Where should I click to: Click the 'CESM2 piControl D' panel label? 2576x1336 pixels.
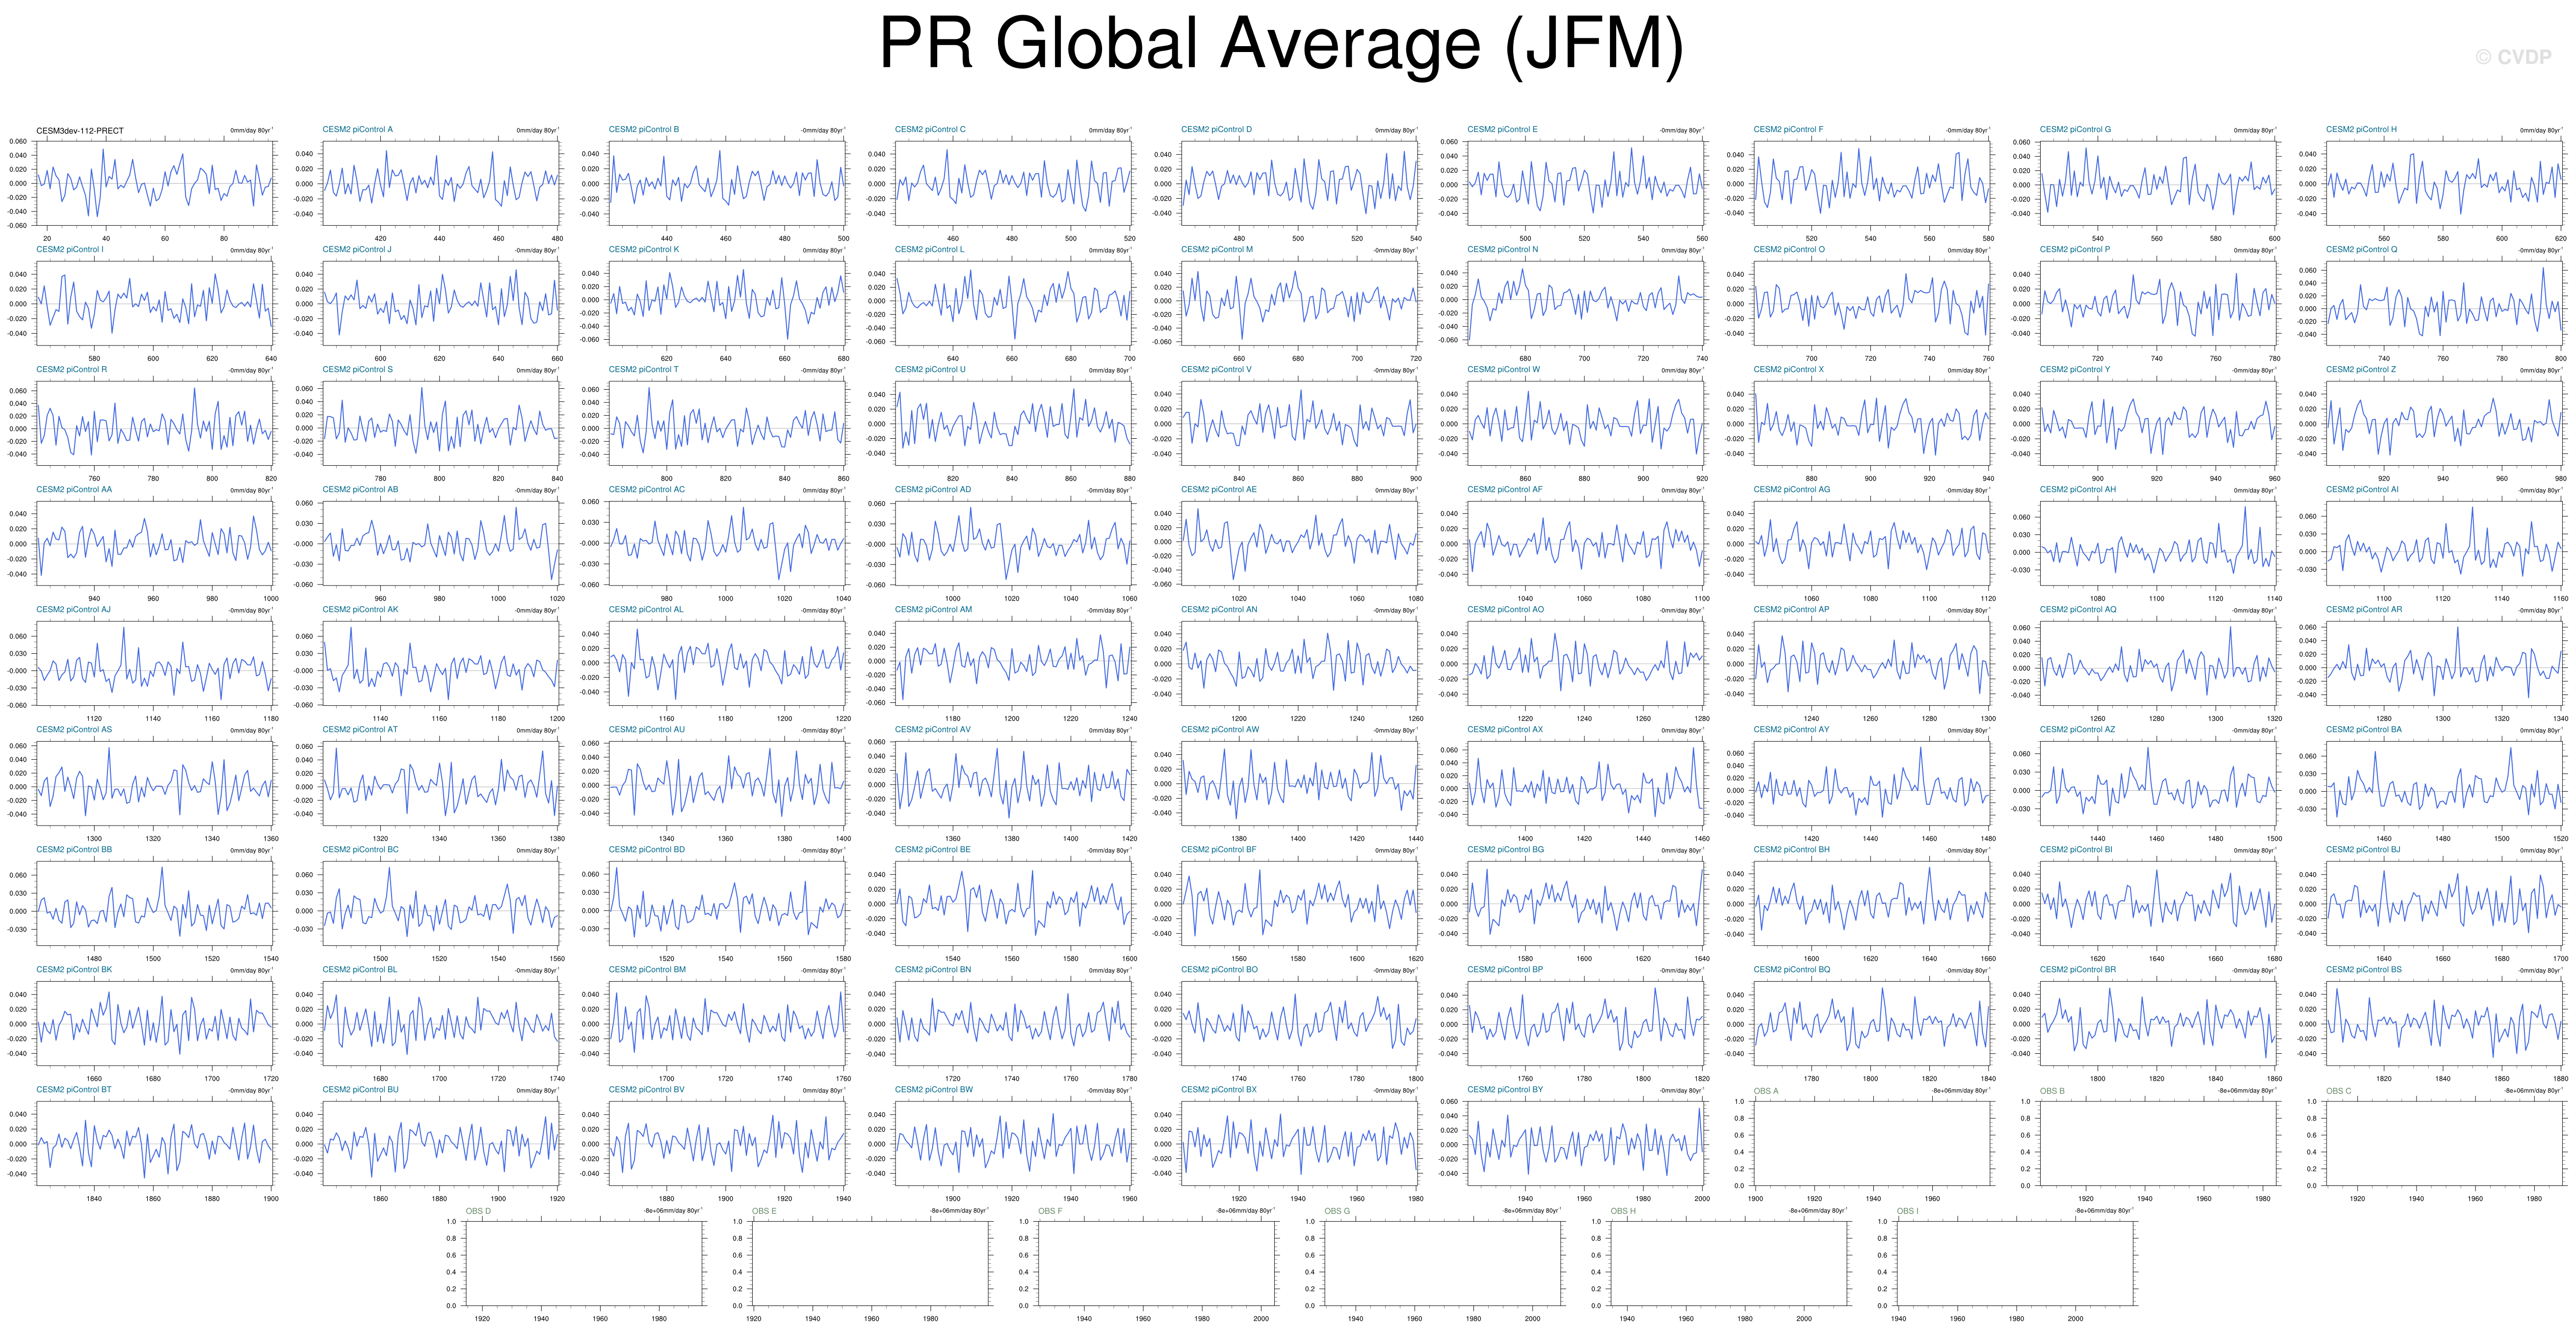[1216, 130]
